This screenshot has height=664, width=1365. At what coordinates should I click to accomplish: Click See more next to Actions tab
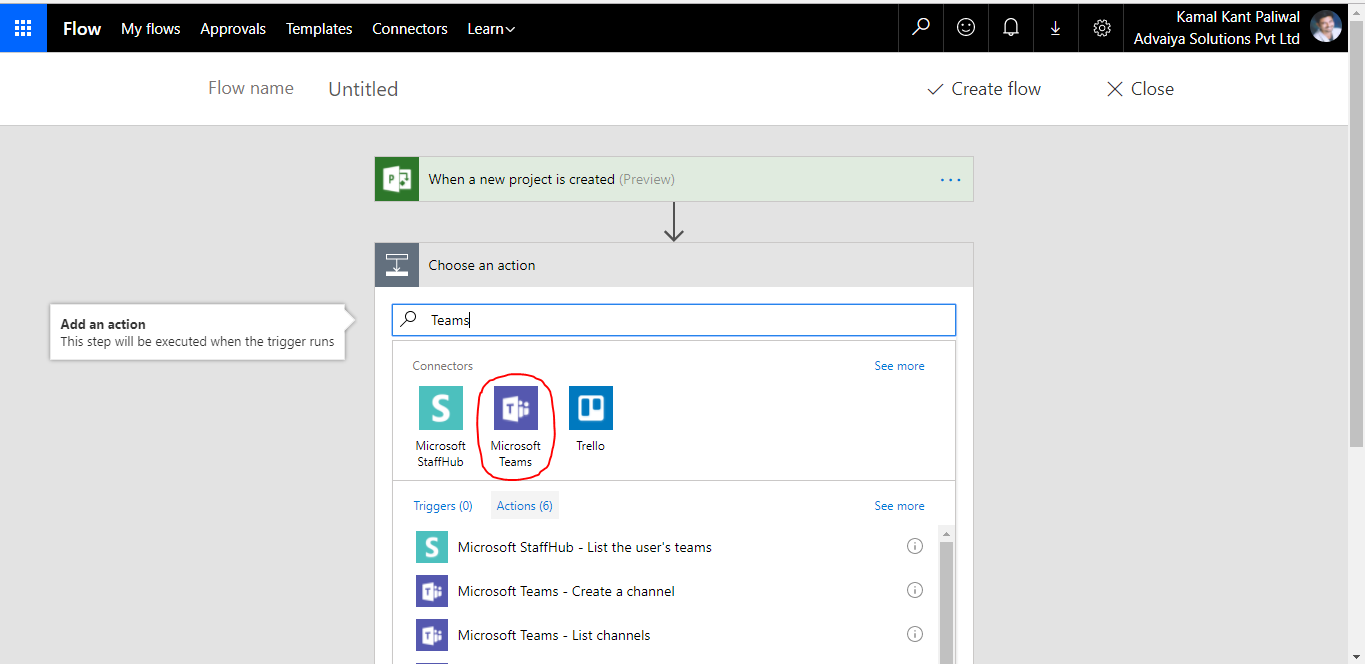899,506
